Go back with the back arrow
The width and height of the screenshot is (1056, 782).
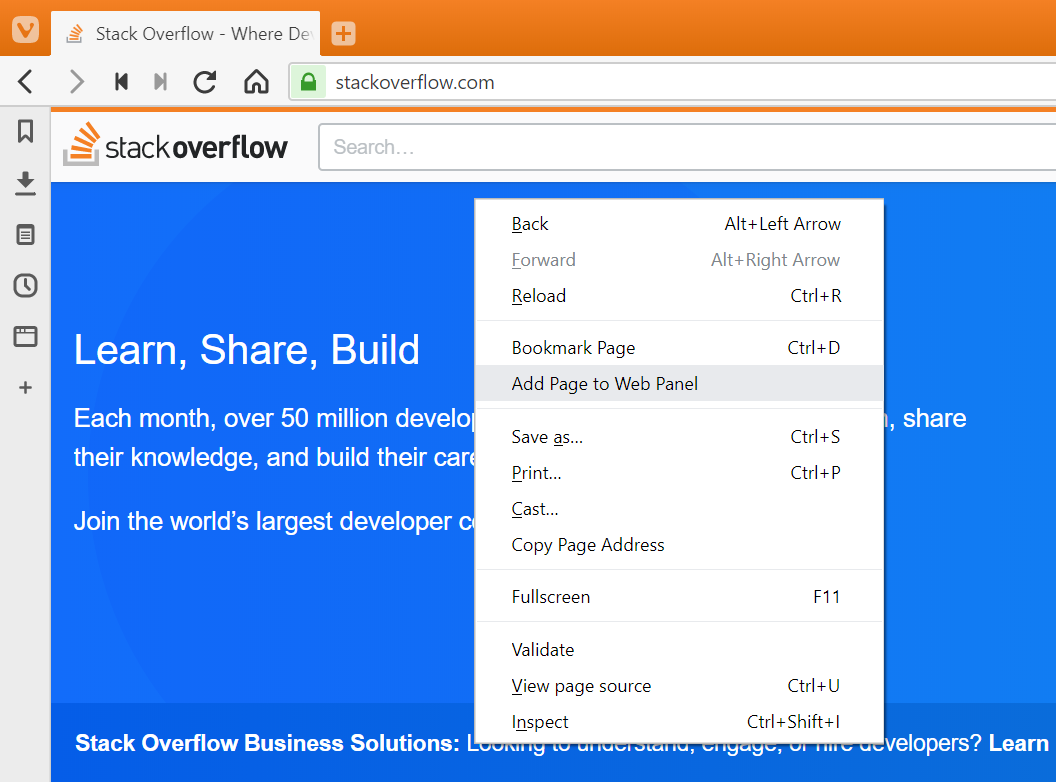click(26, 82)
